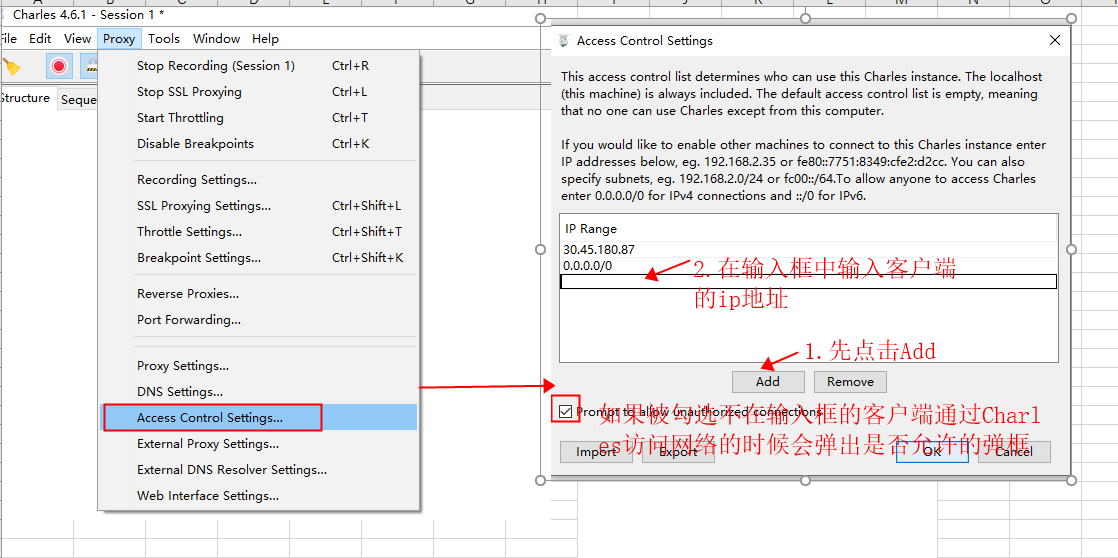Toggle Prompt to allow unauthorized connections checkbox
The image size is (1118, 558).
[566, 411]
